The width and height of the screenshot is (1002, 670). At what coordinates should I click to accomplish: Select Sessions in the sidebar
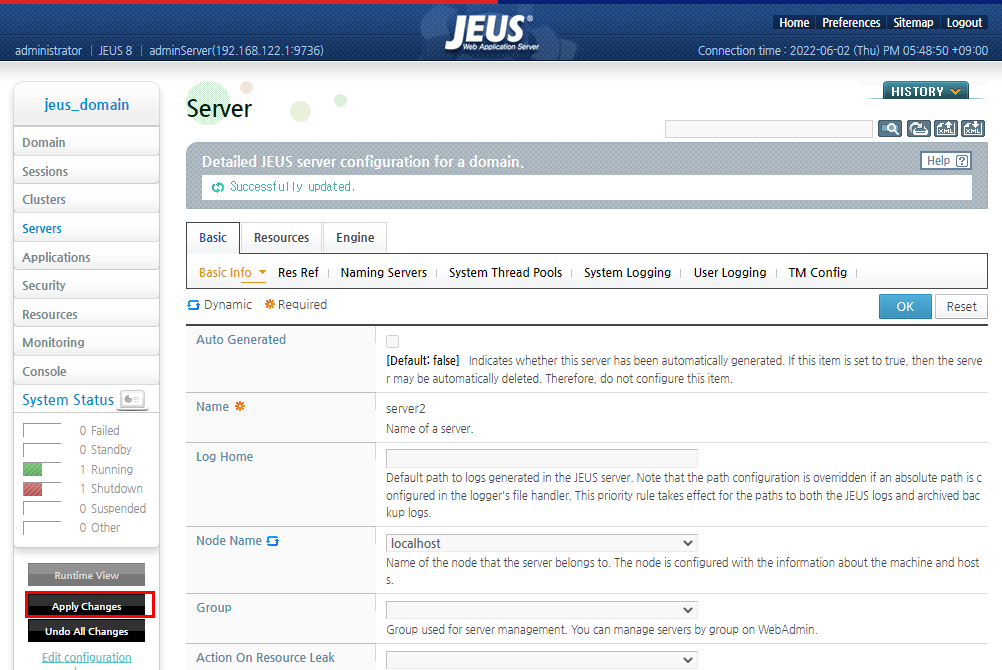86,171
